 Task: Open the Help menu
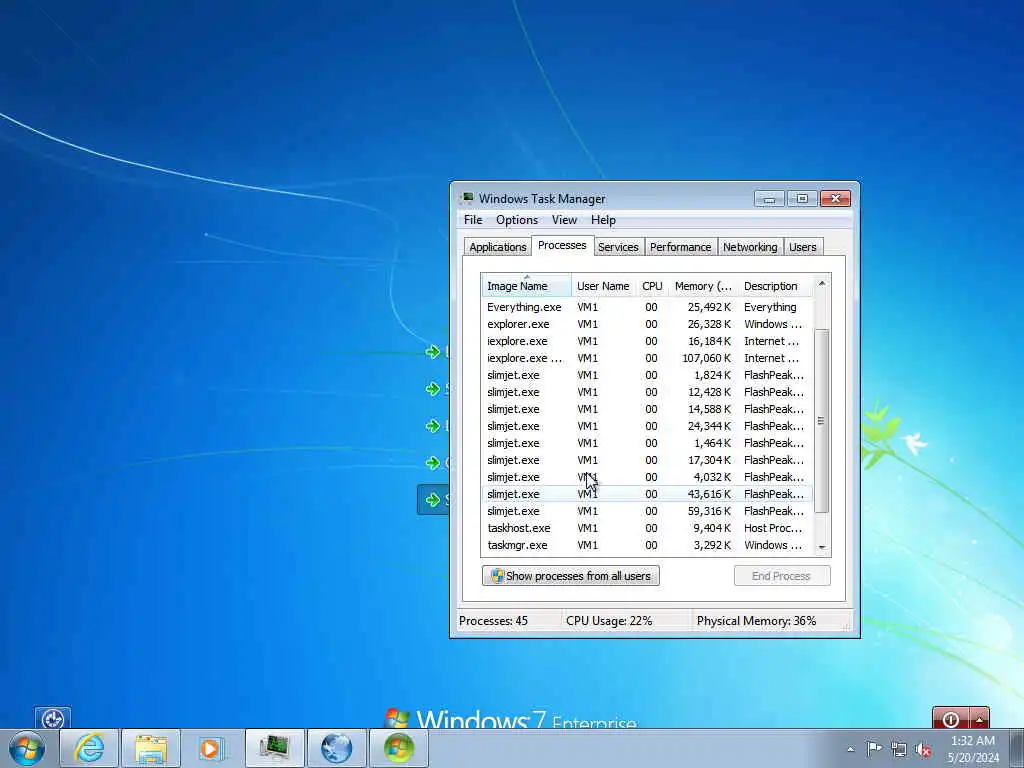603,220
